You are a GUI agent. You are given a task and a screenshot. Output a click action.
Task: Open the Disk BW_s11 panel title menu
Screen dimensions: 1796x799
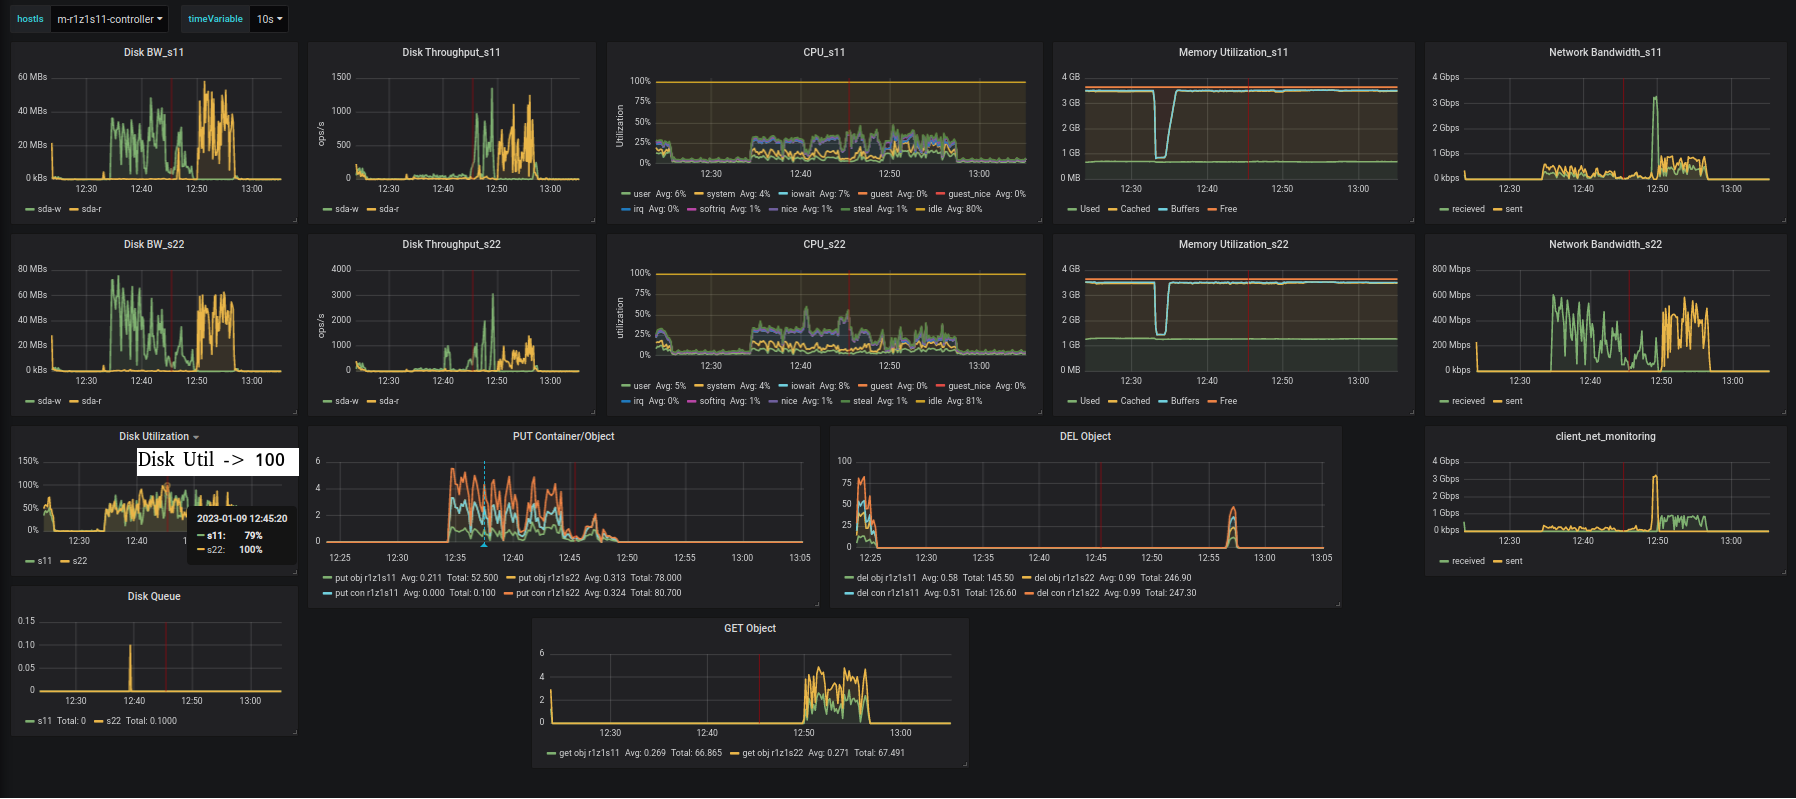click(154, 53)
